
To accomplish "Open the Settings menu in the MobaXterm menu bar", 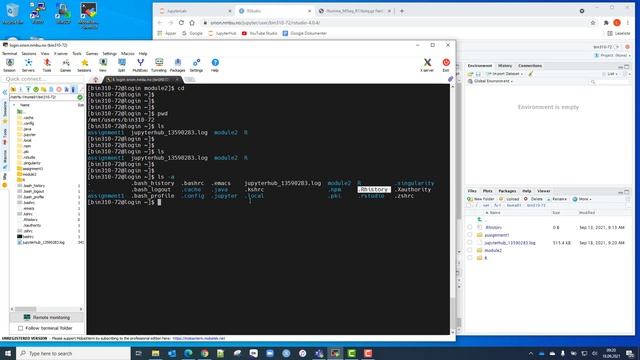I will [x=109, y=53].
